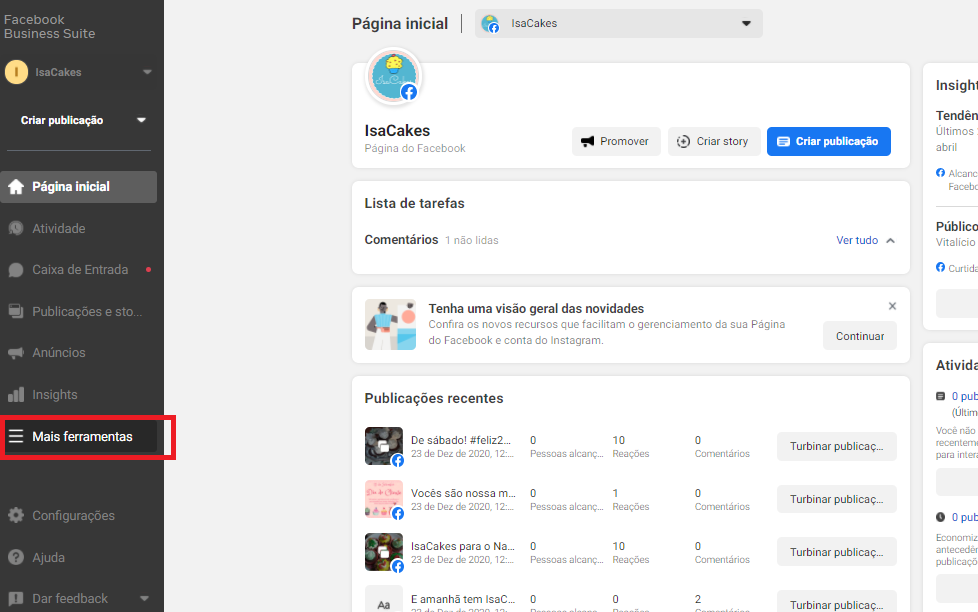Open thumbnail of 'IsaCakes para o Na...' post
978x612 pixels.
[x=384, y=552]
